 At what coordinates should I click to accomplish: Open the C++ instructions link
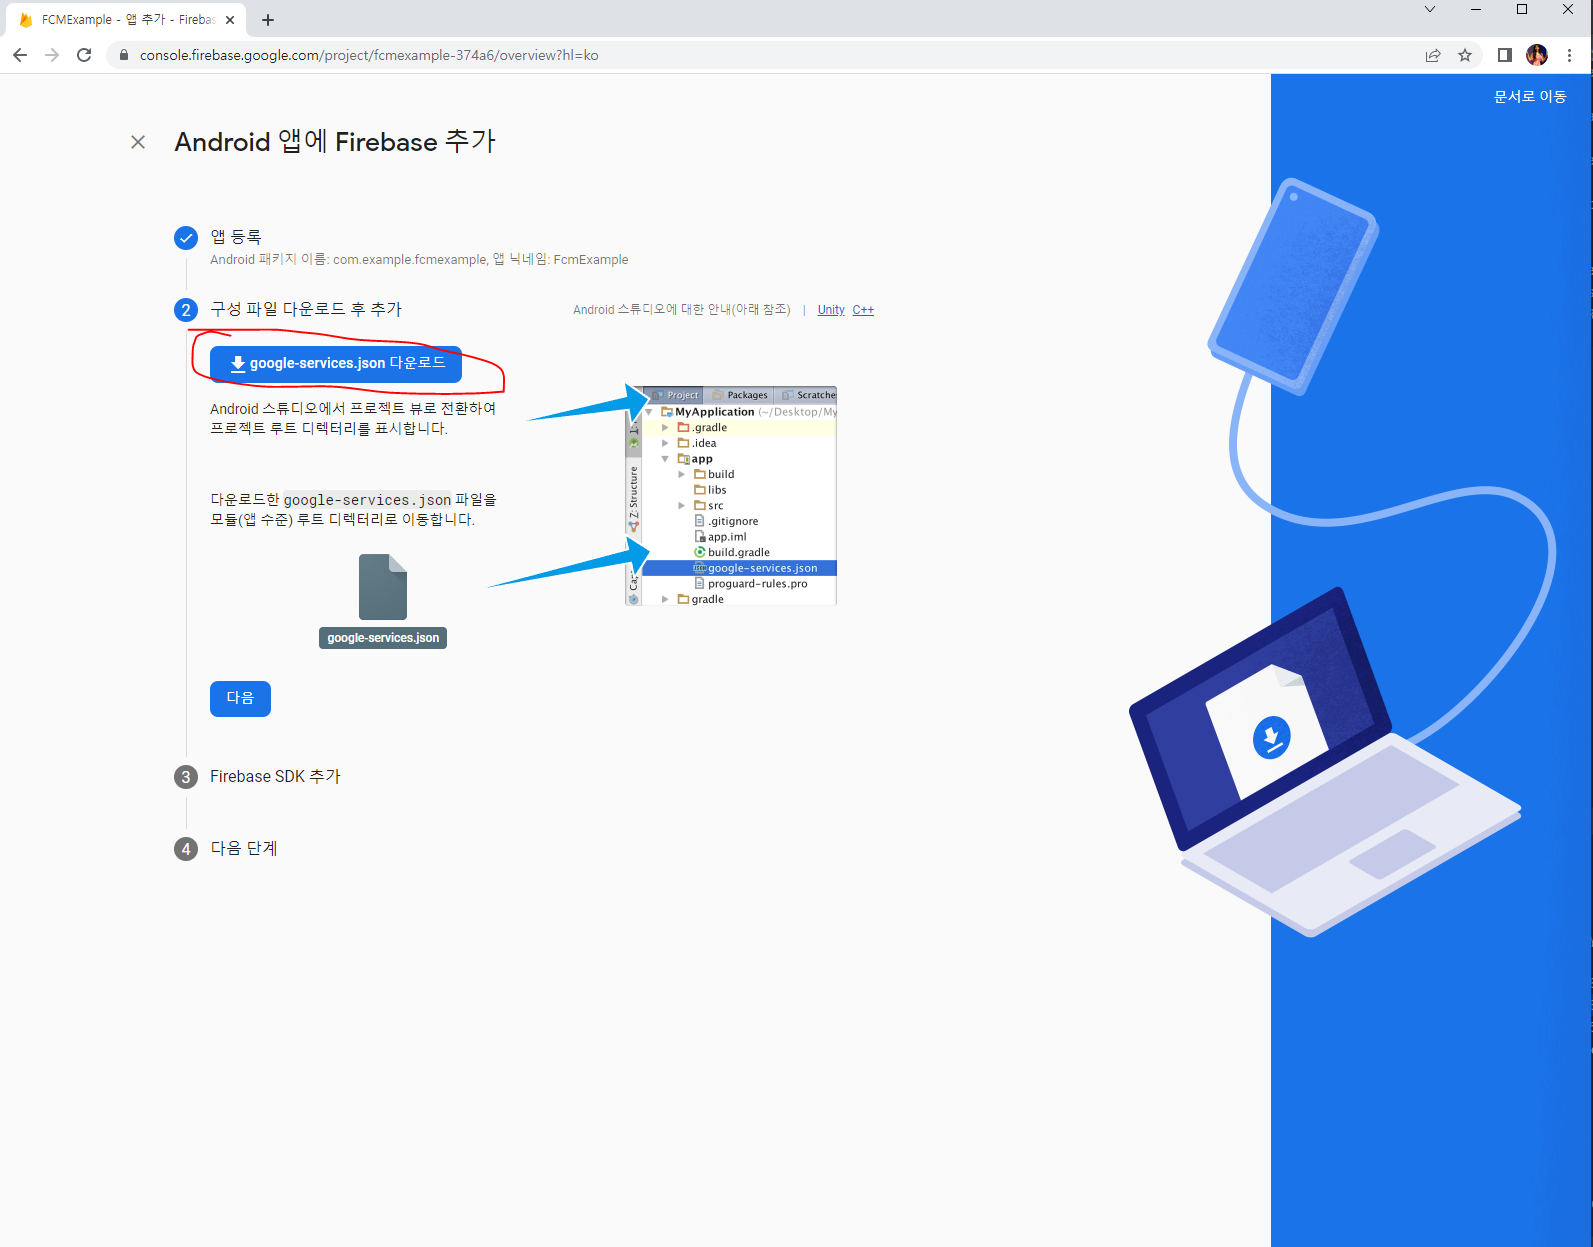pos(863,310)
